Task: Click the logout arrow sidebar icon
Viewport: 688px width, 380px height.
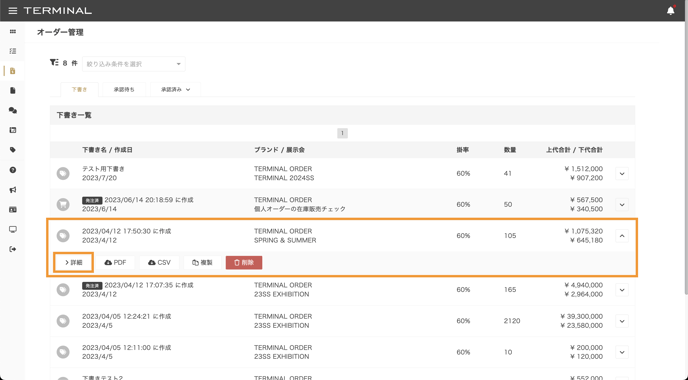Action: click(x=13, y=249)
